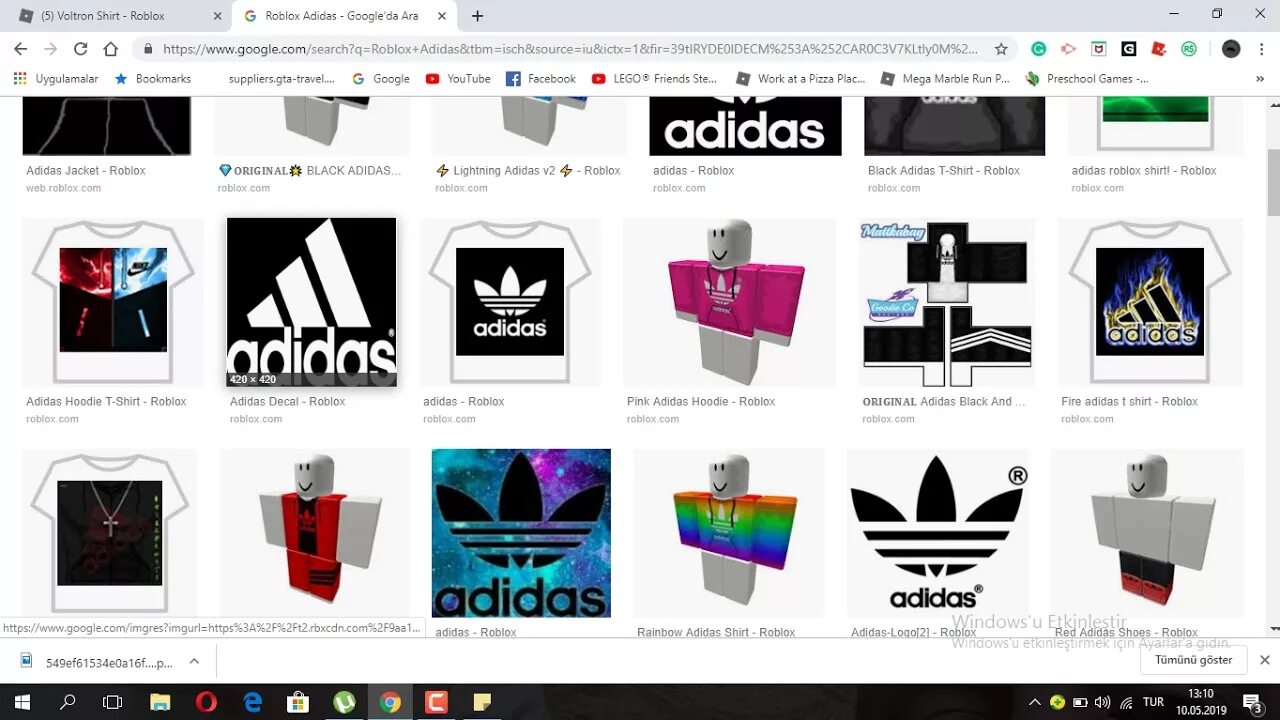Click the ORIGINAL BLACK ADIDAS caption
Screen dimensions: 1280x720
pos(310,171)
